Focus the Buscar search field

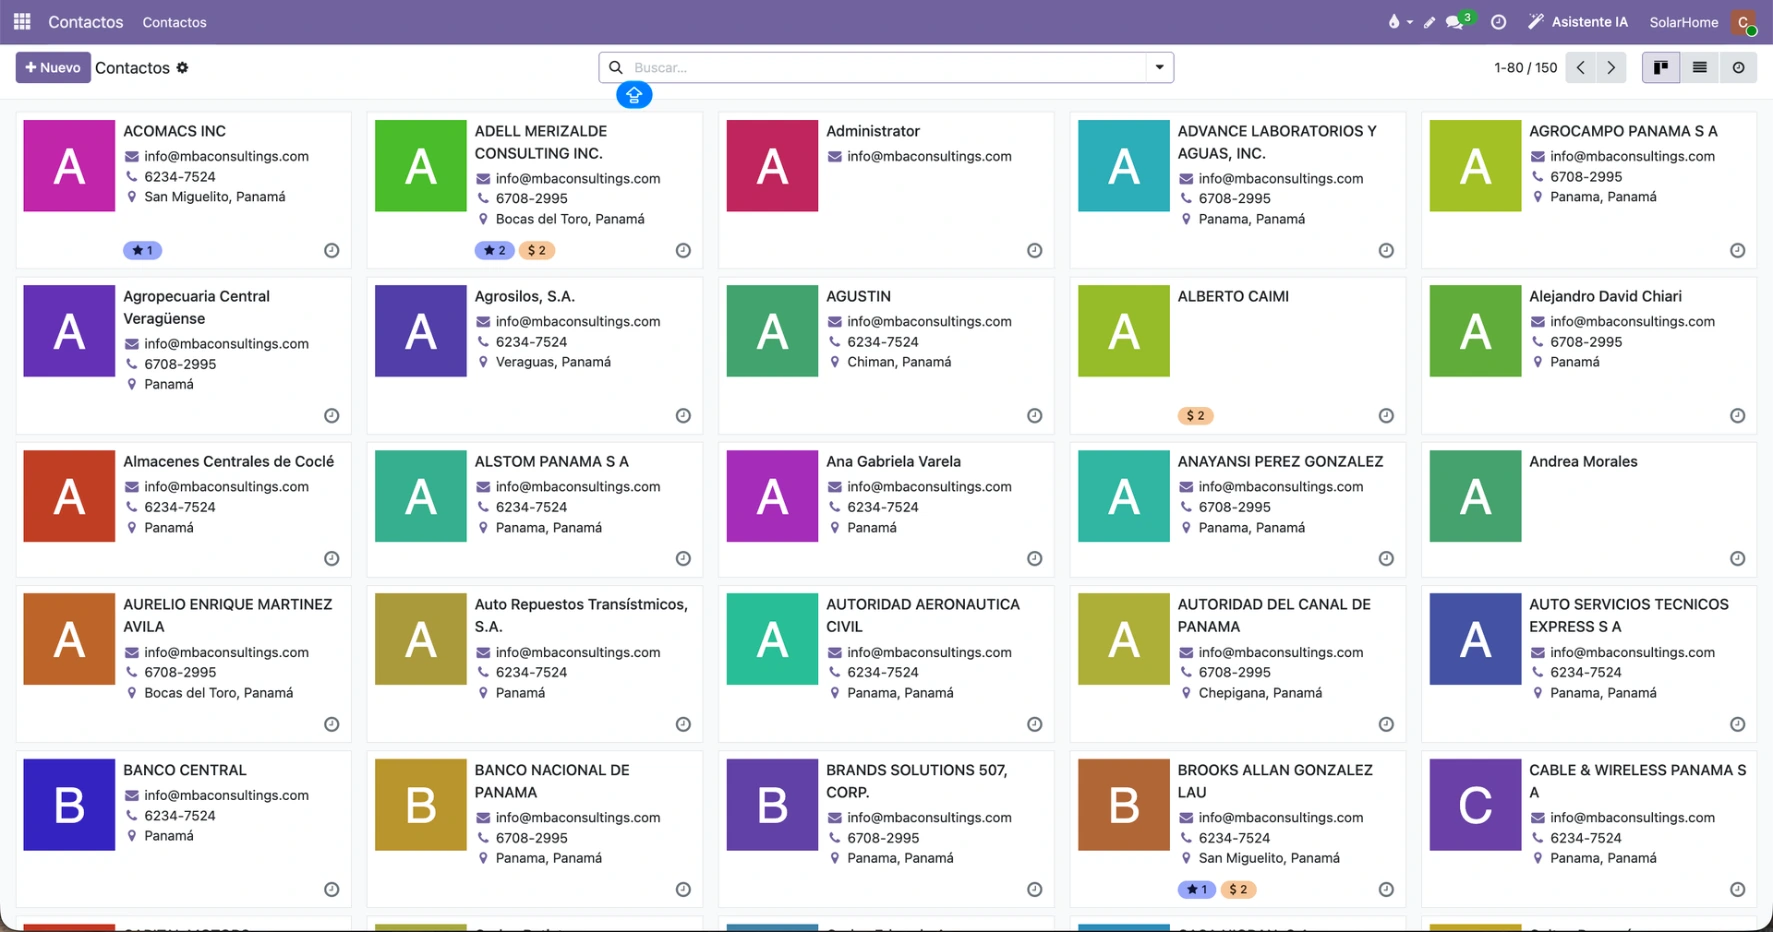(x=886, y=67)
